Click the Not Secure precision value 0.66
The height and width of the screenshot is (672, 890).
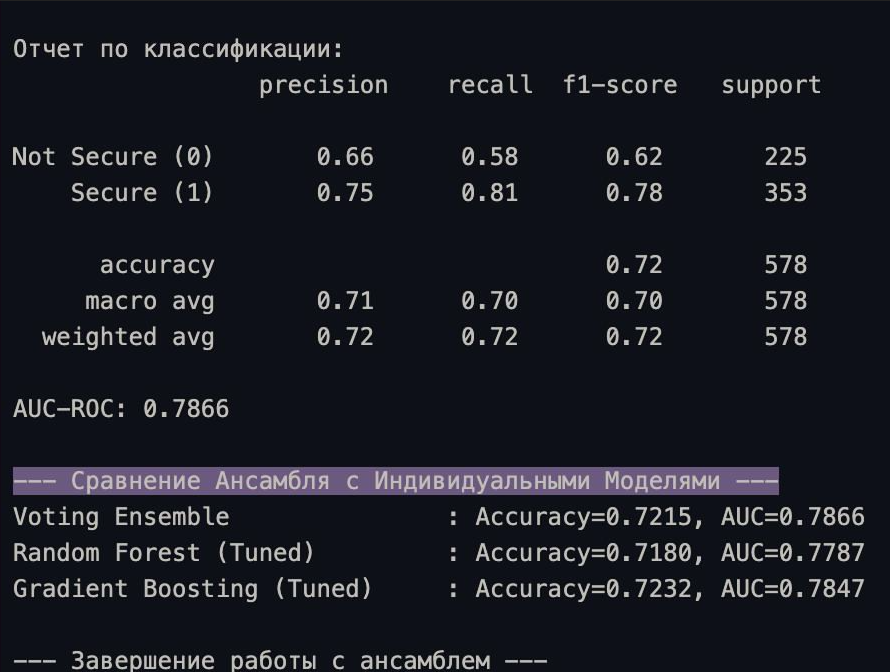click(345, 157)
